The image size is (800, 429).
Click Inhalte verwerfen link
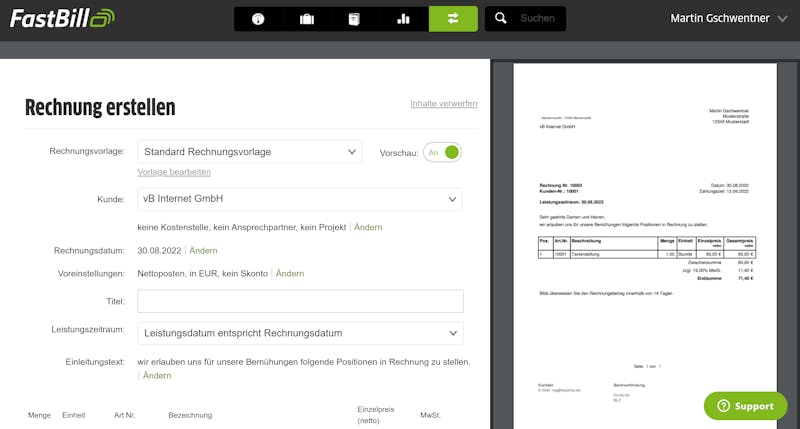pyautogui.click(x=443, y=104)
